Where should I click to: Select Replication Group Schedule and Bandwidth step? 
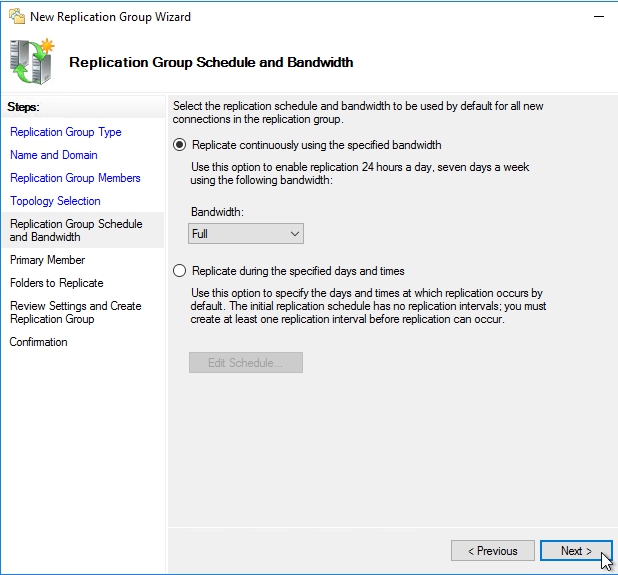76,231
